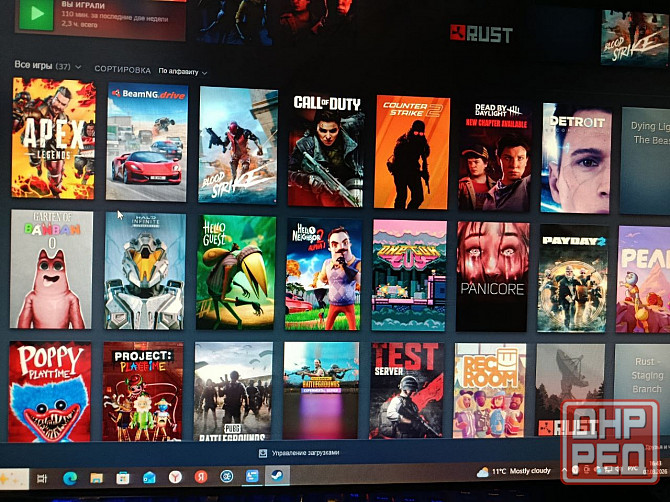Select the Counter-Strike 2 cover
This screenshot has width=670, height=502.
tap(412, 152)
